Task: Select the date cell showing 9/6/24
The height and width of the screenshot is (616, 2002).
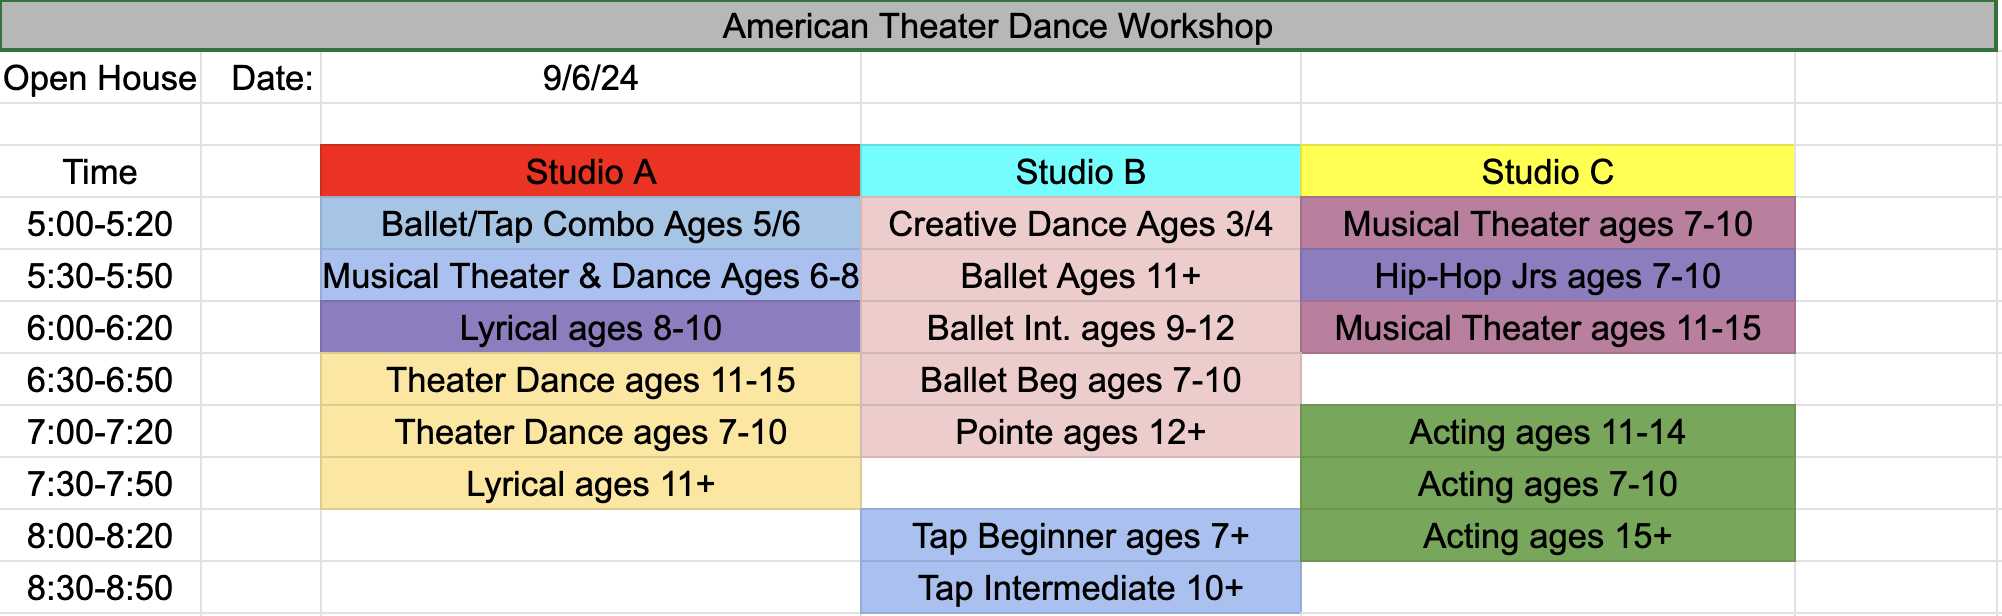Action: (590, 78)
